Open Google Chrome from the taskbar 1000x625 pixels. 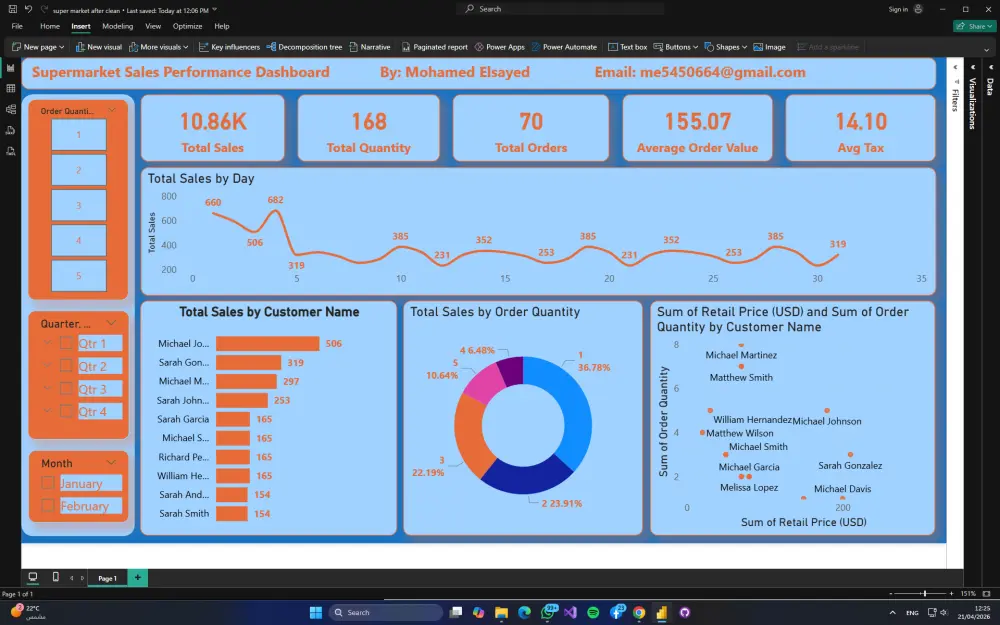tap(638, 613)
